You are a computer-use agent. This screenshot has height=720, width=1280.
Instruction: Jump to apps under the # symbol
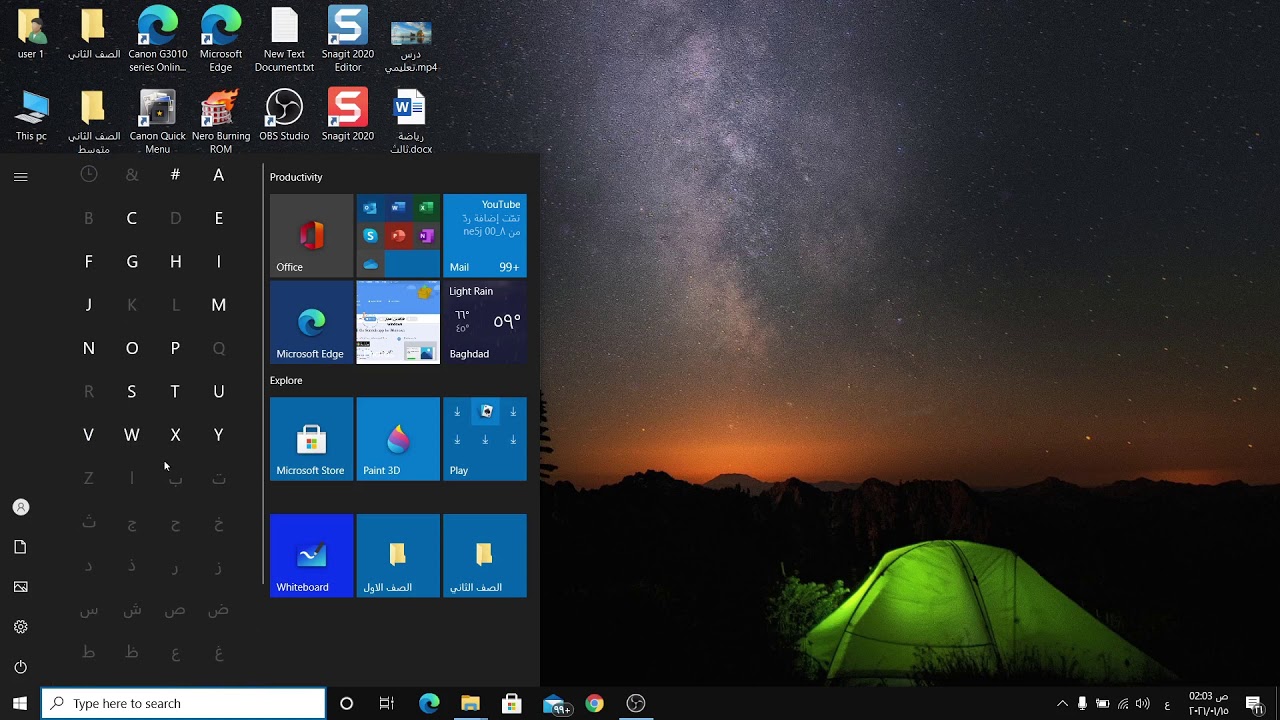175,175
